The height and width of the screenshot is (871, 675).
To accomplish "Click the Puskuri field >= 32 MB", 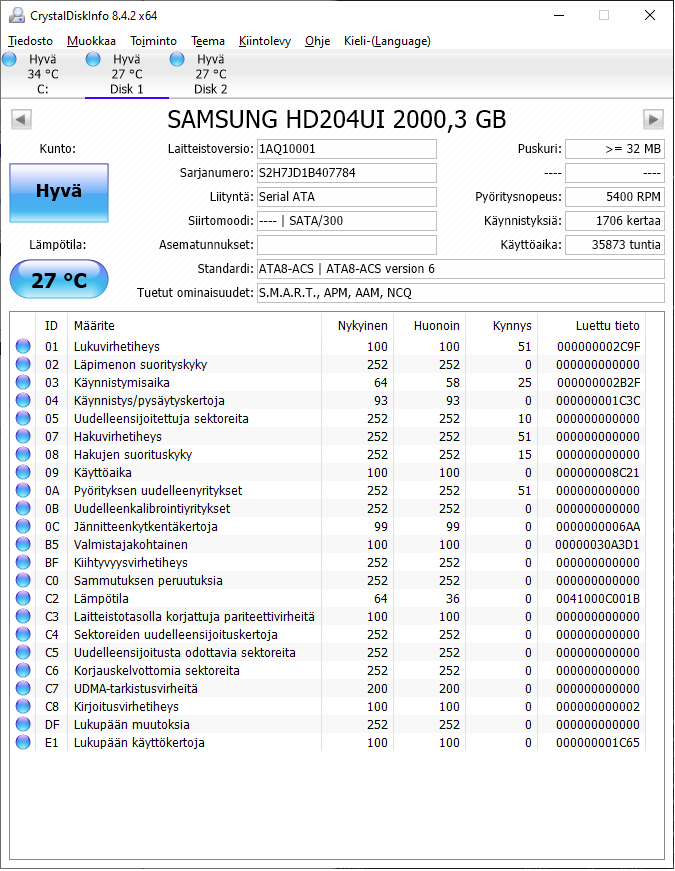I will click(615, 149).
